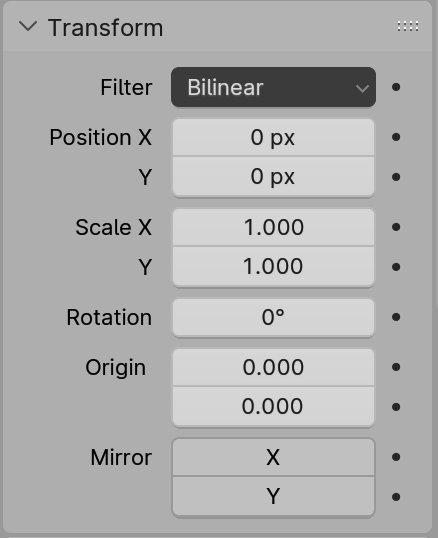Click the animate dot beside Filter
Screen dimensions: 438x538
pyautogui.click(x=396, y=87)
